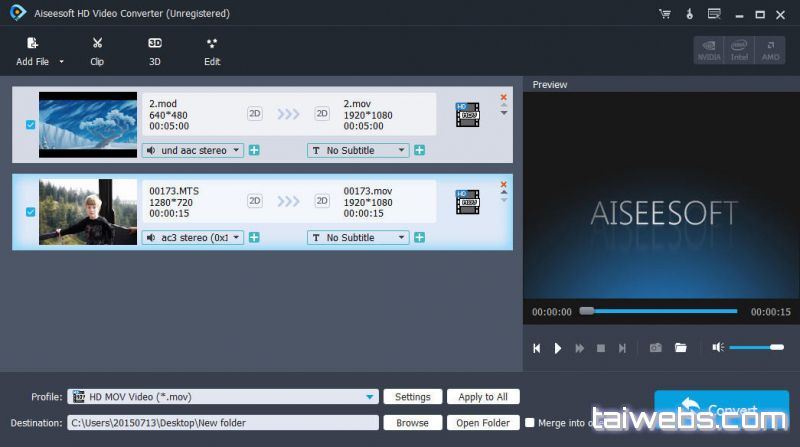Take a snapshot with the camera icon
The height and width of the screenshot is (447, 800).
[655, 348]
